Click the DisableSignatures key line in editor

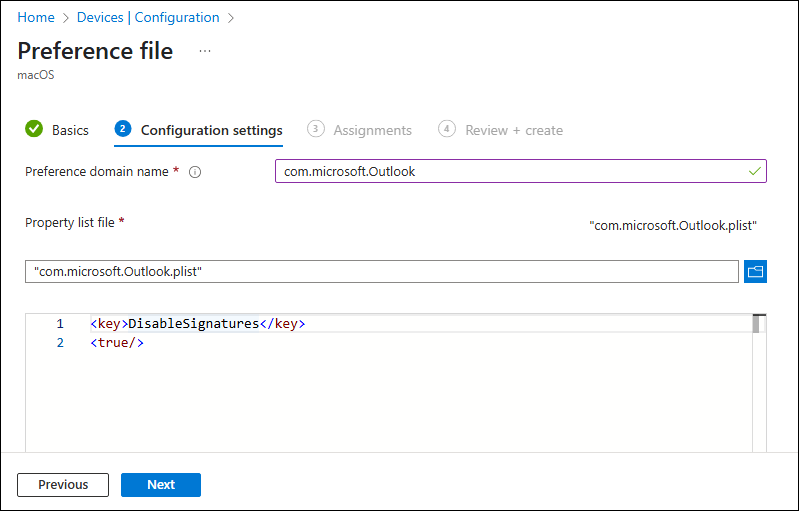coord(198,324)
